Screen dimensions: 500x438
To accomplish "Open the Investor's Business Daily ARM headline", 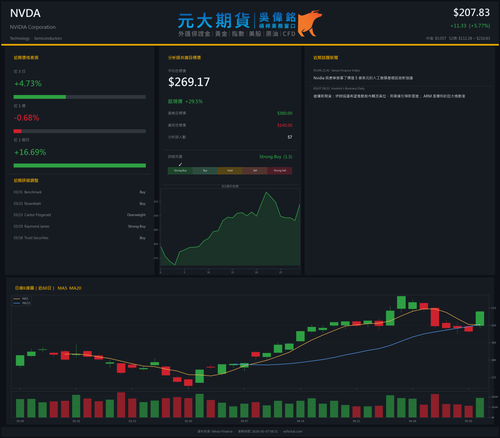I will [x=389, y=96].
